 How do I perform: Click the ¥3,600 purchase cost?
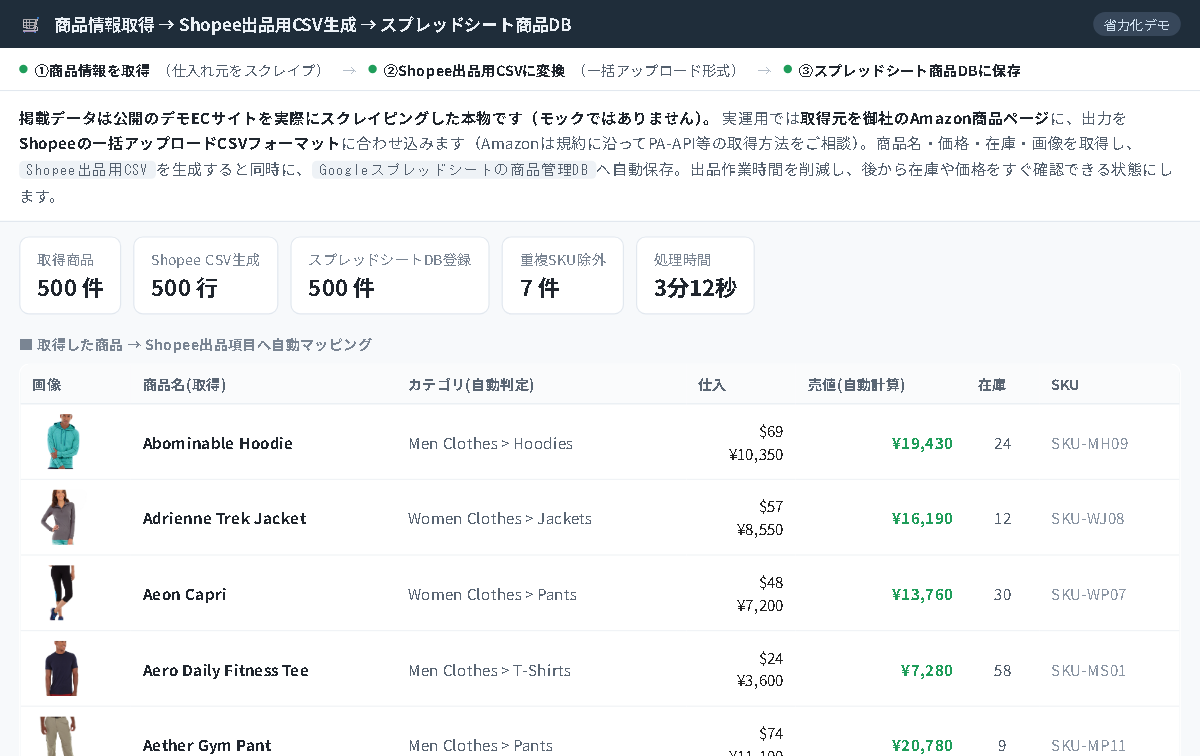[760, 680]
